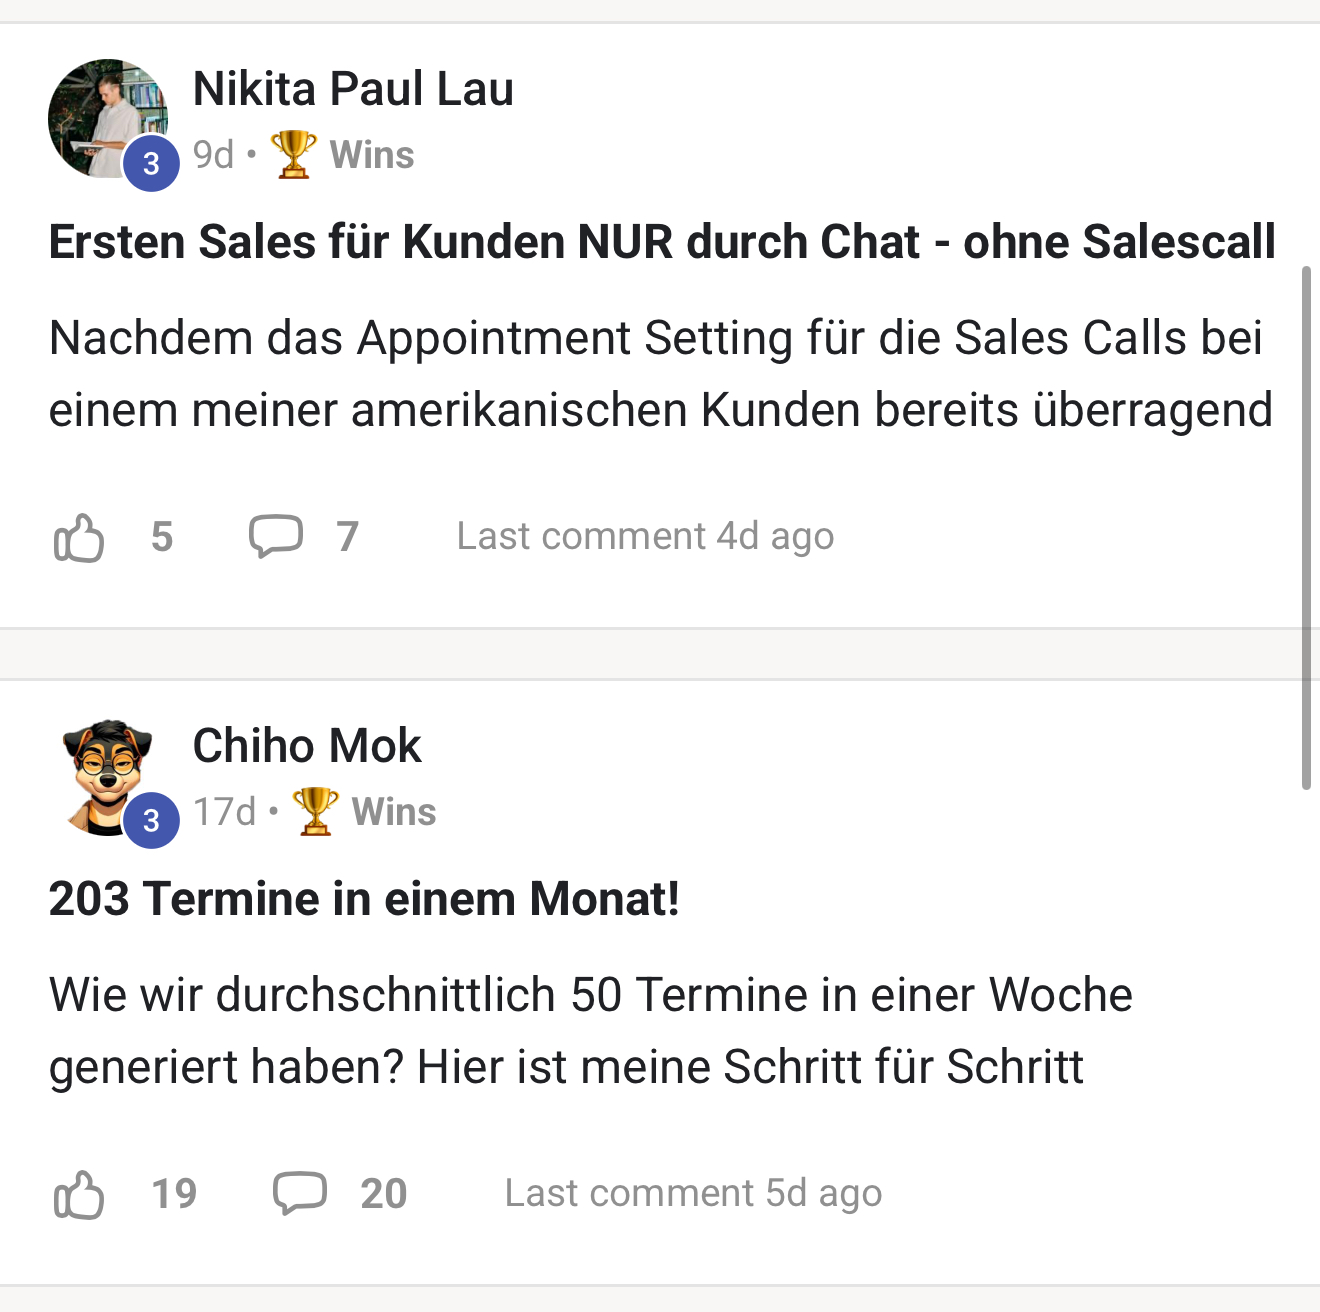Screen dimensions: 1320x1312
Task: Open comments on Chiho Mok's post
Action: coord(300,1193)
